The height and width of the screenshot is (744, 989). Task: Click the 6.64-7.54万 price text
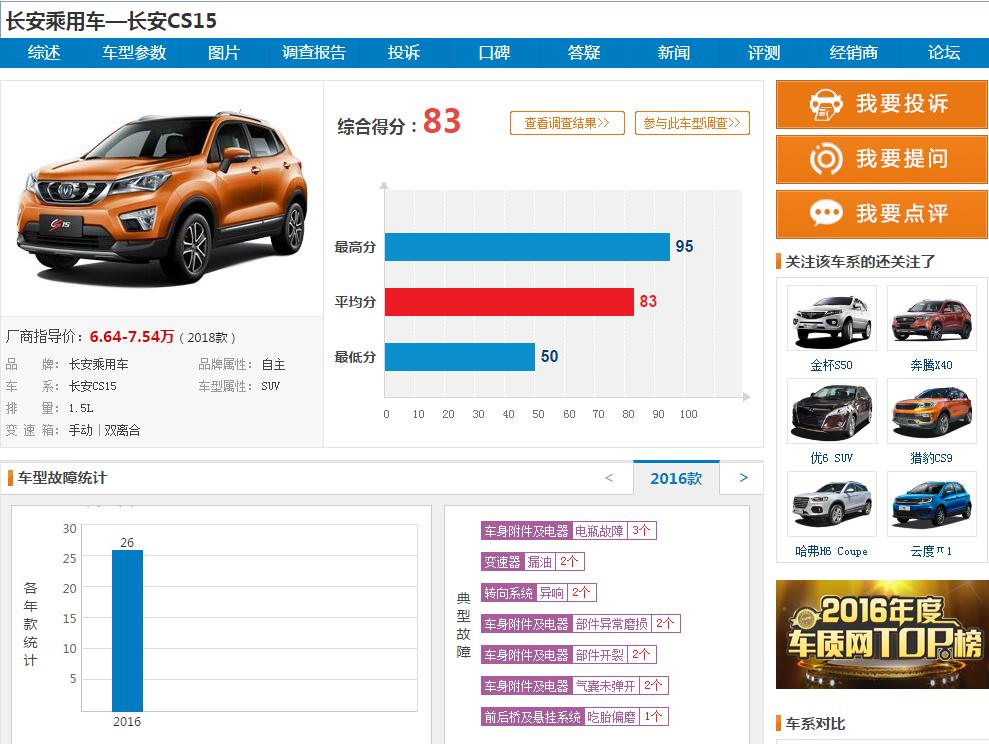(132, 337)
